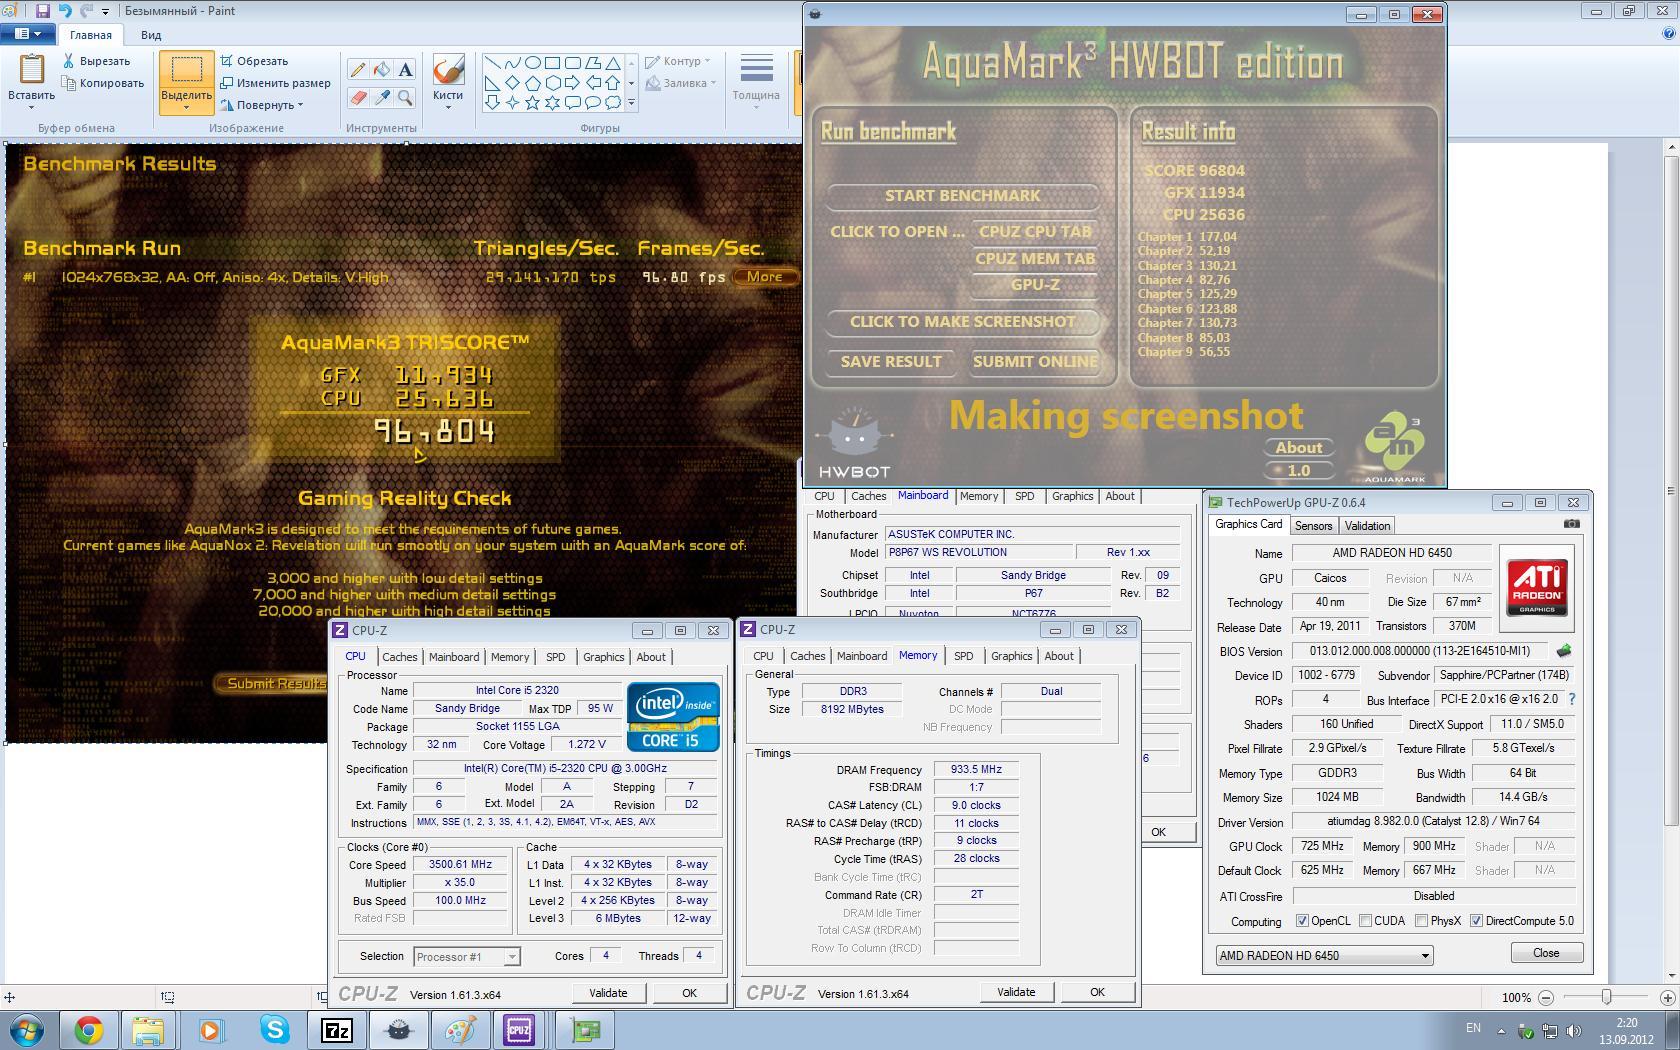Screen dimensions: 1680x1050
Task: Select the Pencil tool in Paint
Action: tap(358, 70)
